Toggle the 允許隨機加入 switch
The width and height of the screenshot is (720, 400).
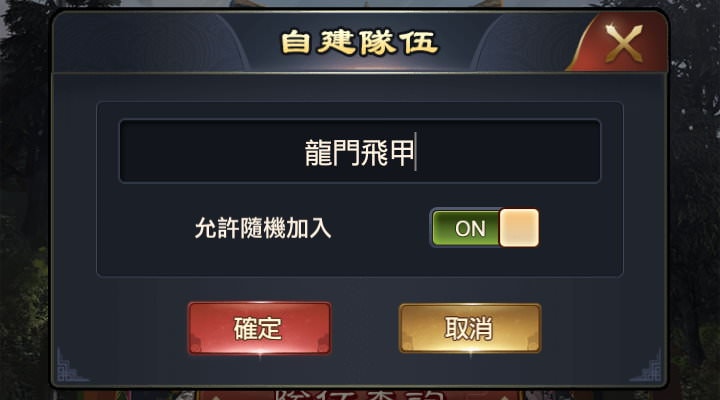coord(485,228)
